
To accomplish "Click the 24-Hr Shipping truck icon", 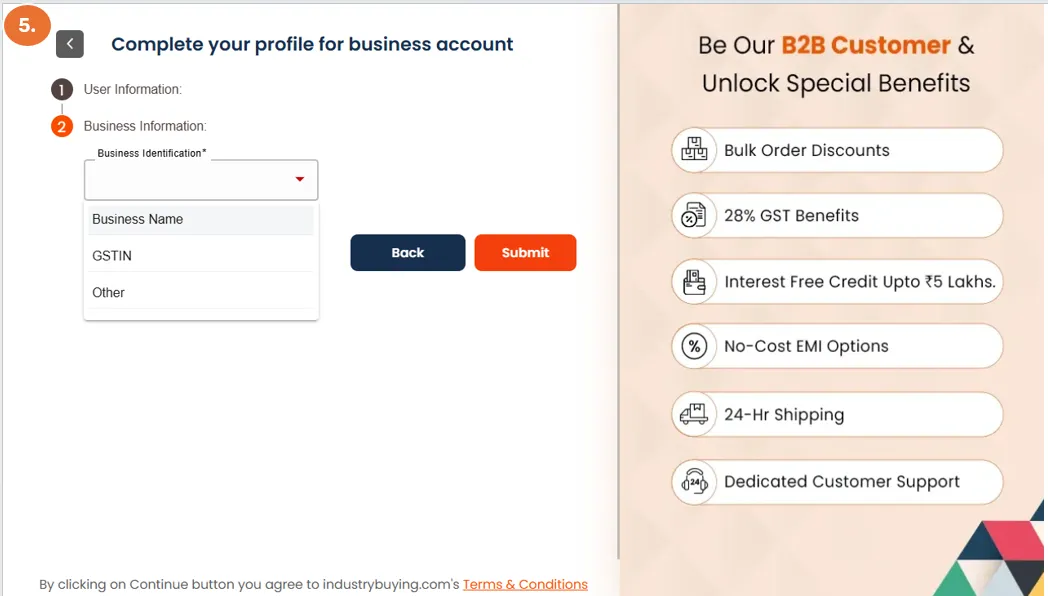I will [693, 414].
